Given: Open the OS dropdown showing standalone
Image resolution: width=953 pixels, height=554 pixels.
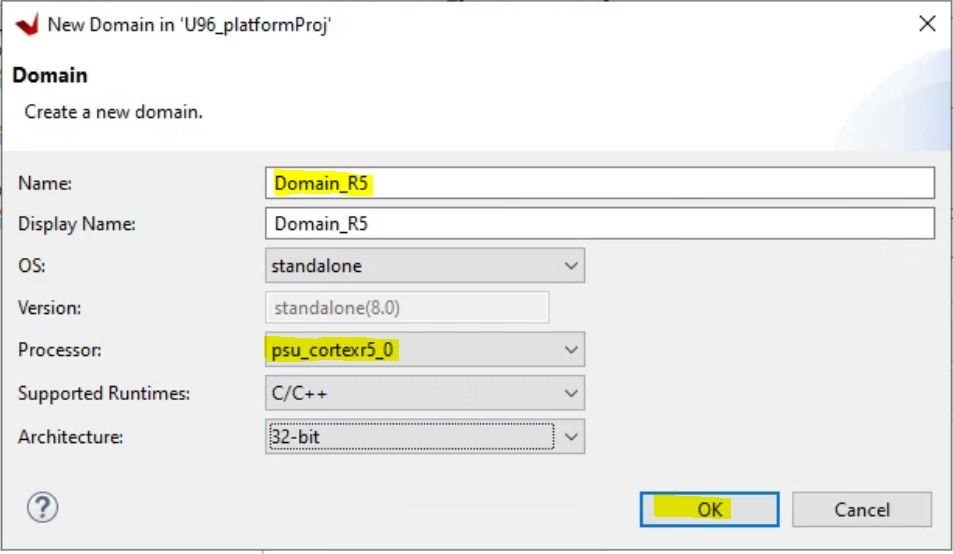Looking at the screenshot, I should (x=425, y=266).
